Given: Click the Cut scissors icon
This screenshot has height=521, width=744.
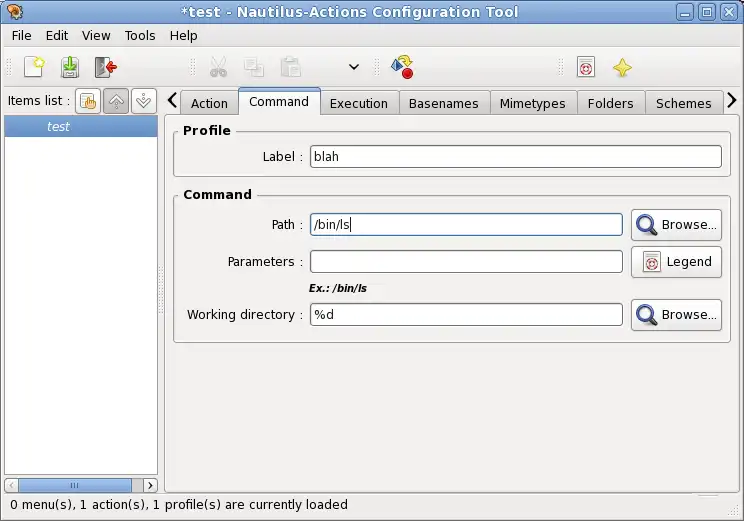Looking at the screenshot, I should (218, 67).
